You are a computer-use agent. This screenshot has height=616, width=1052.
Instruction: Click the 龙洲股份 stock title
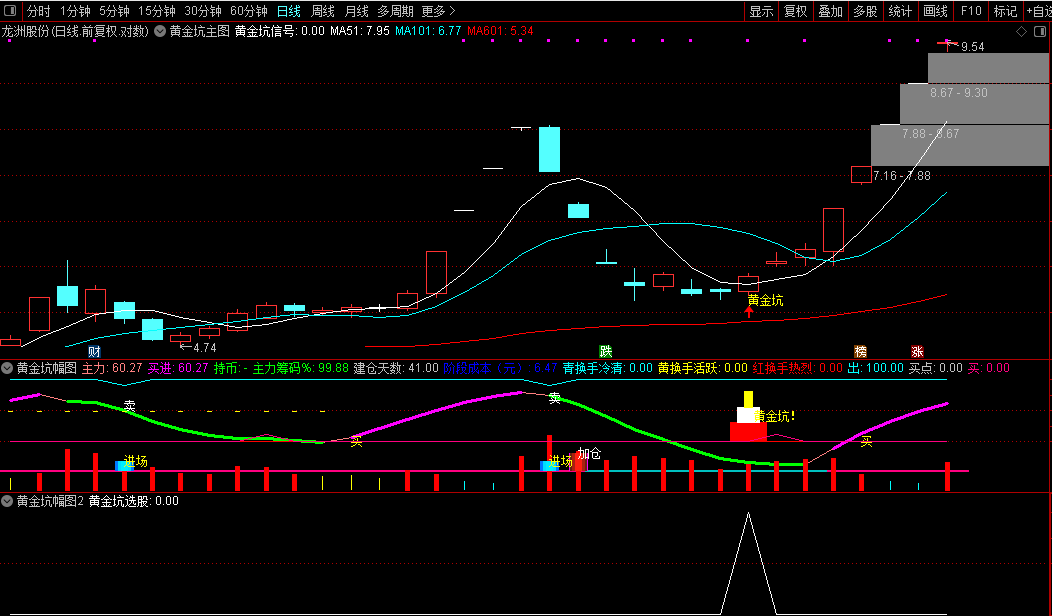click(25, 31)
